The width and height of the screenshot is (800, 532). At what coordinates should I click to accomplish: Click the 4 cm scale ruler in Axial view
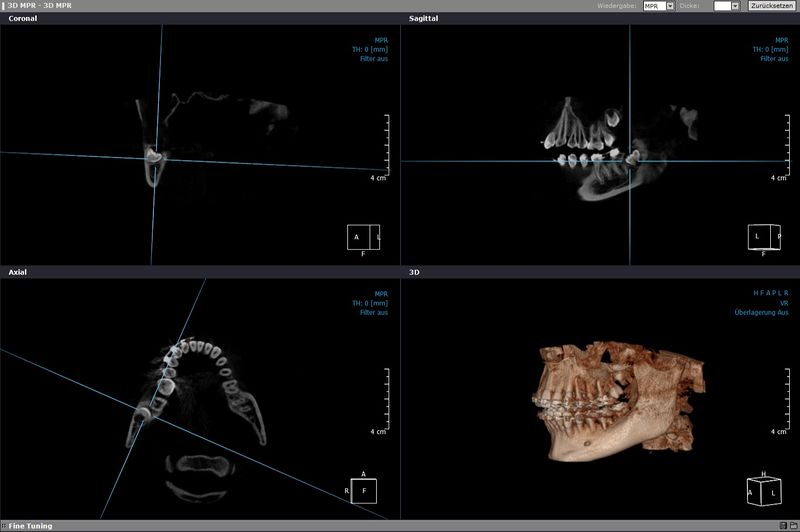[x=385, y=401]
